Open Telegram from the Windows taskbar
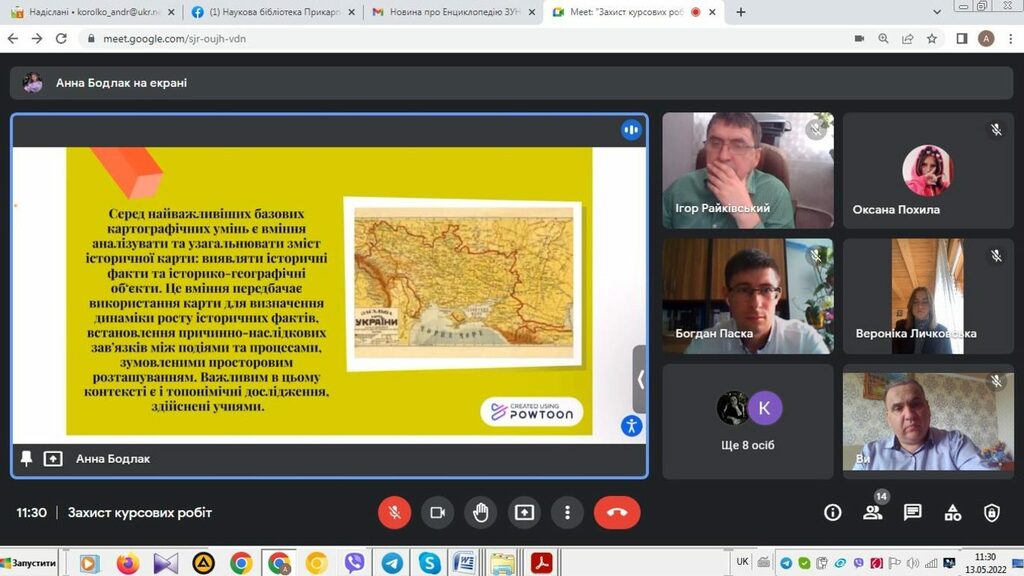 point(392,563)
